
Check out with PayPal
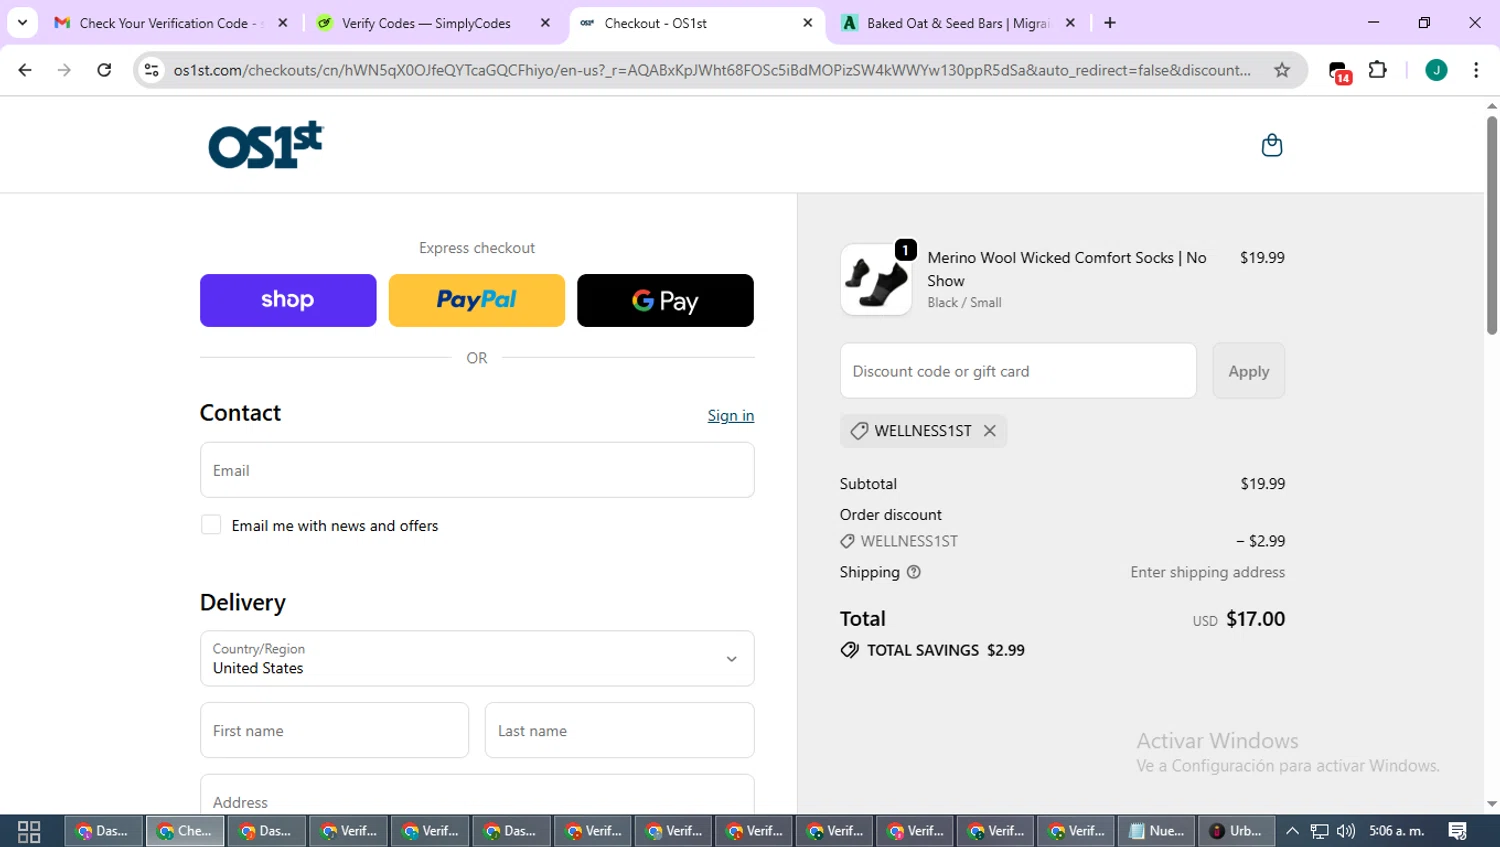click(x=476, y=300)
